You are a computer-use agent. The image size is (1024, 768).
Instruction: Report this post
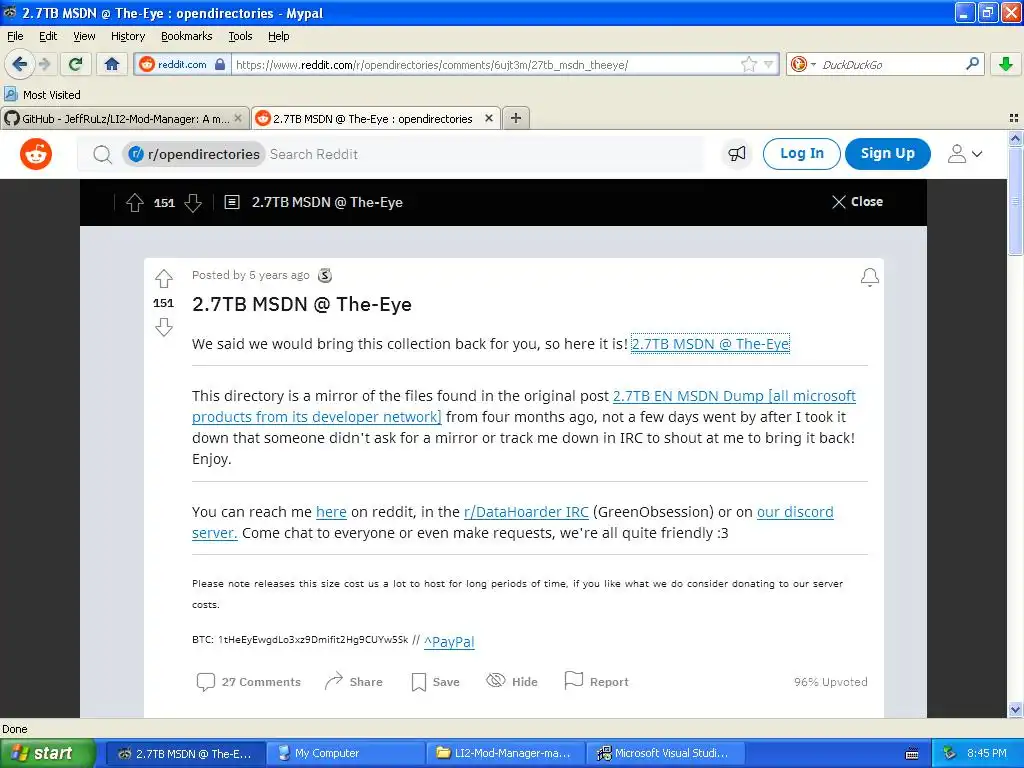pos(596,682)
